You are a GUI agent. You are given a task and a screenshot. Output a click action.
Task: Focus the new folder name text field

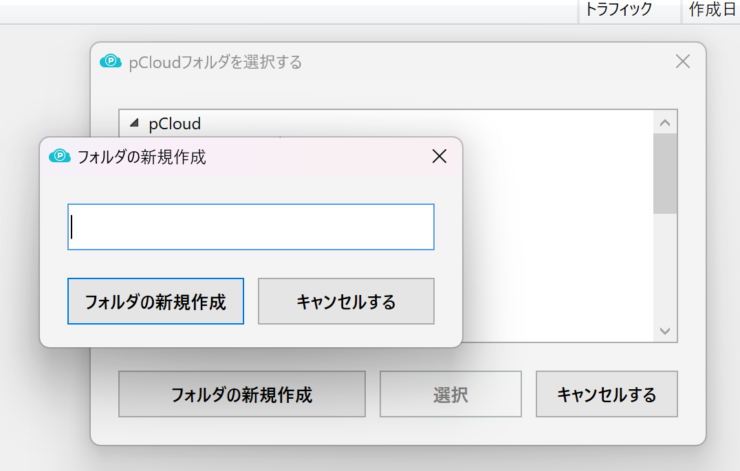point(251,227)
